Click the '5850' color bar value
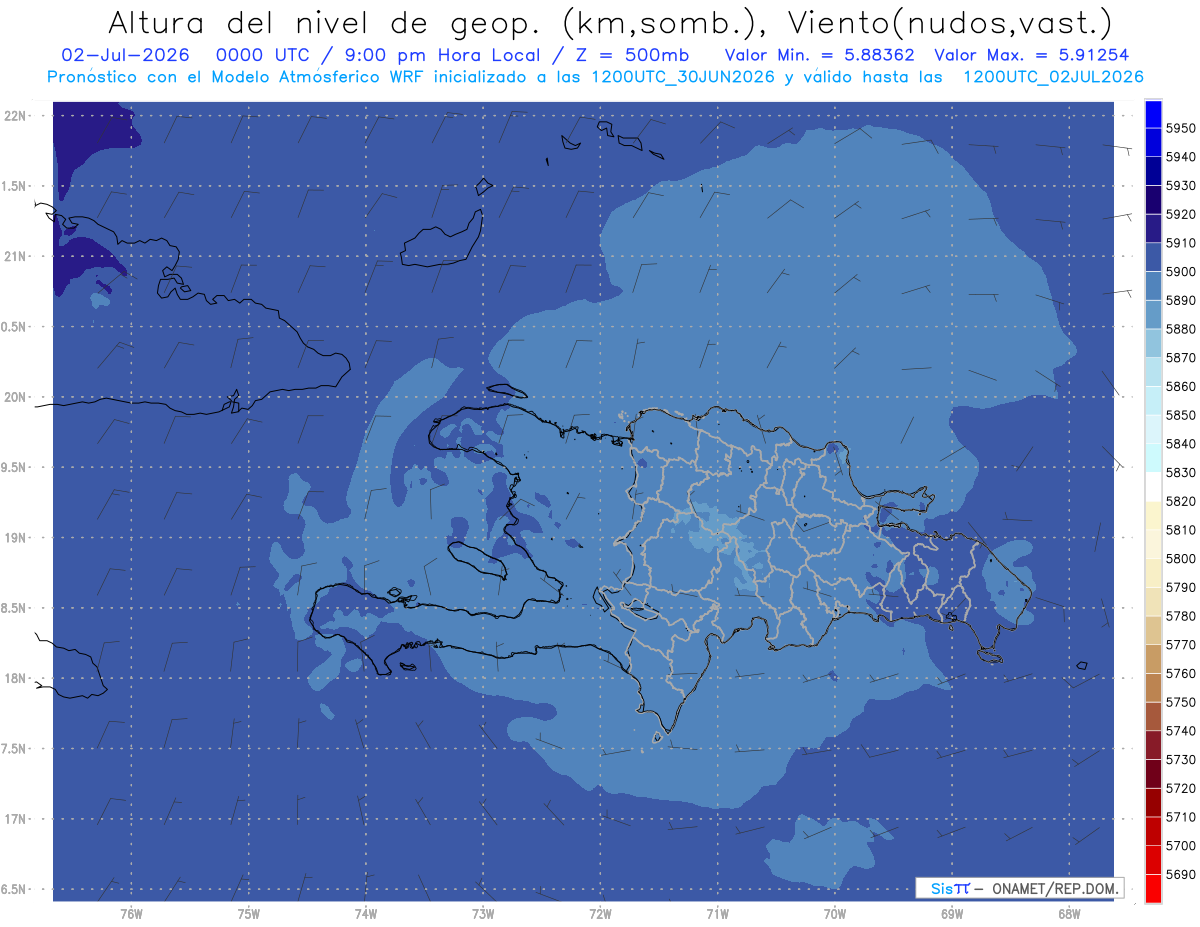Screen dimensions: 1200x927 tap(1180, 414)
